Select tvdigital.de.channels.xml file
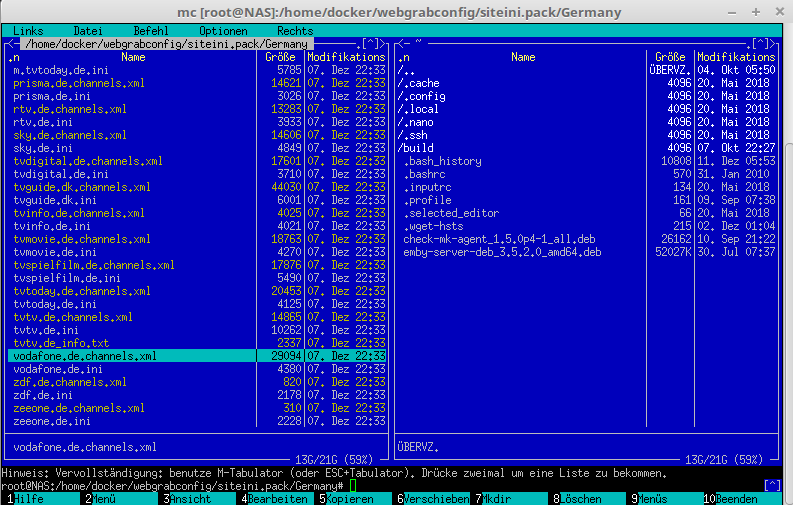This screenshot has width=793, height=505. 88,161
